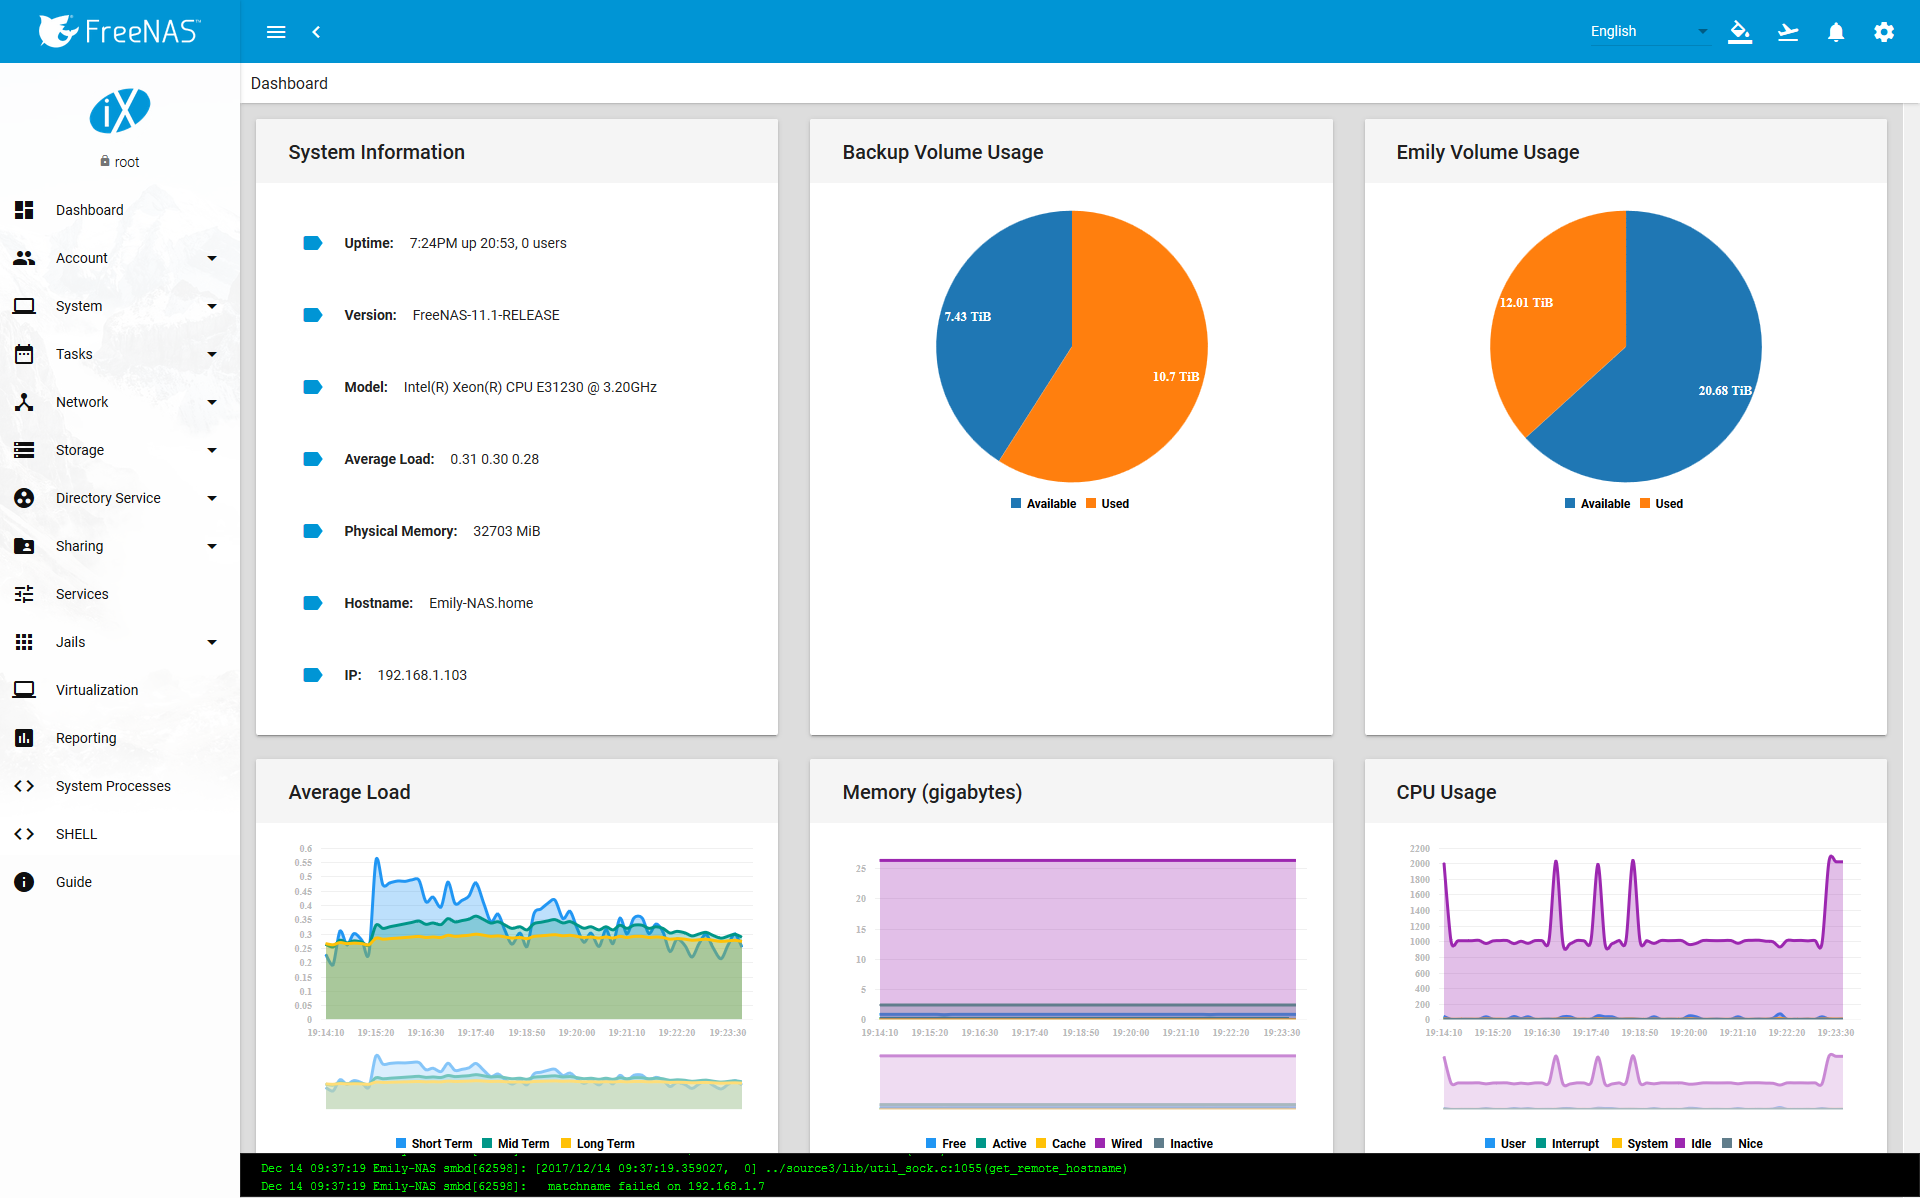Open the English language dropdown

(1648, 32)
